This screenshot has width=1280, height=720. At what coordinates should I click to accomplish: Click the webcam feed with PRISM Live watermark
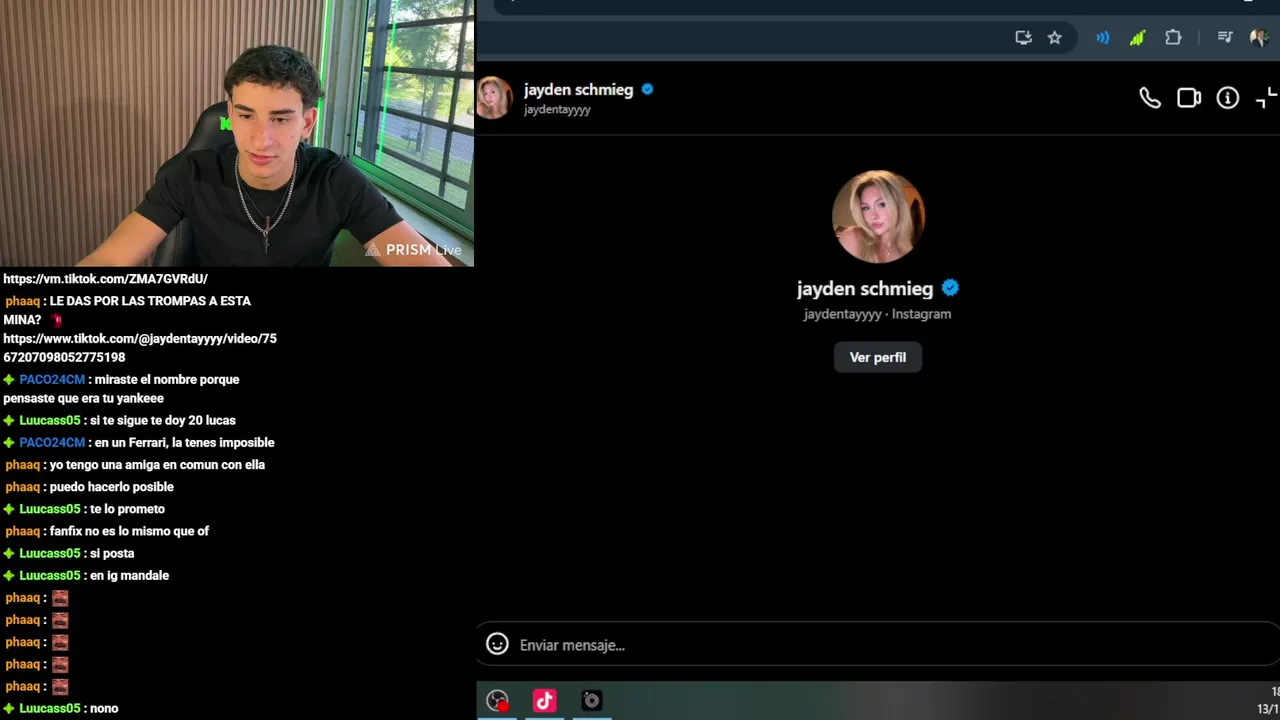pos(237,133)
